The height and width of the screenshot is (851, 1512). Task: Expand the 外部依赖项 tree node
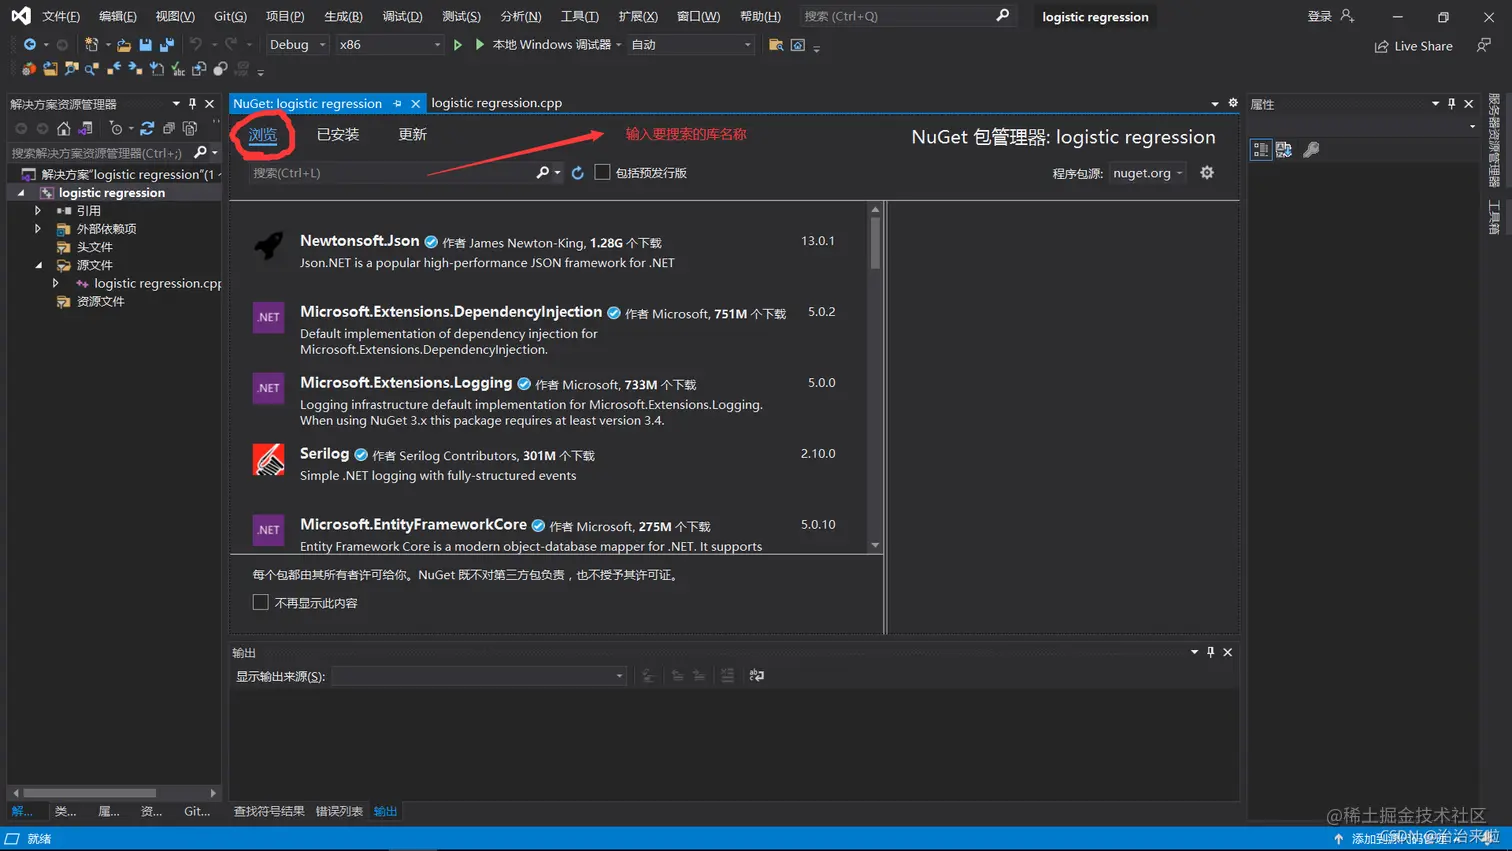click(x=38, y=229)
